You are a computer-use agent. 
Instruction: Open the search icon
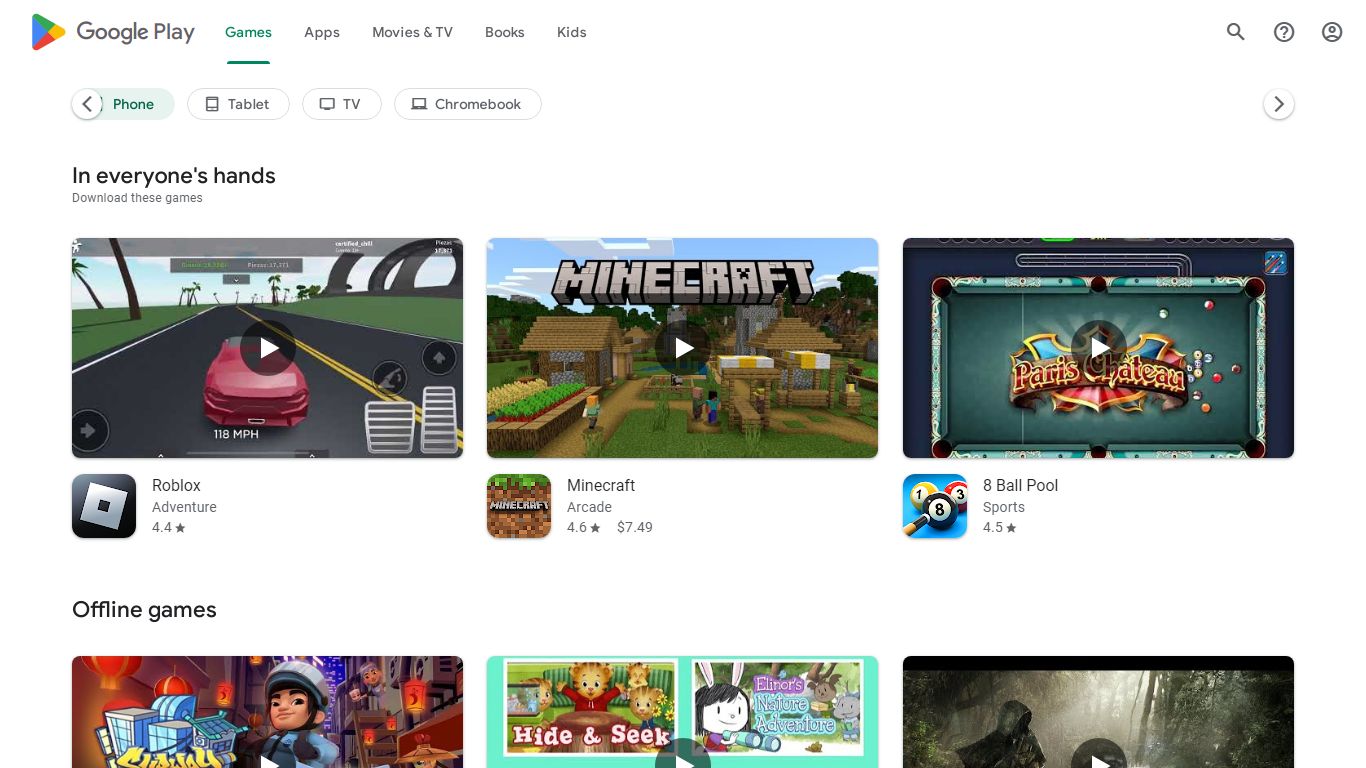tap(1236, 32)
